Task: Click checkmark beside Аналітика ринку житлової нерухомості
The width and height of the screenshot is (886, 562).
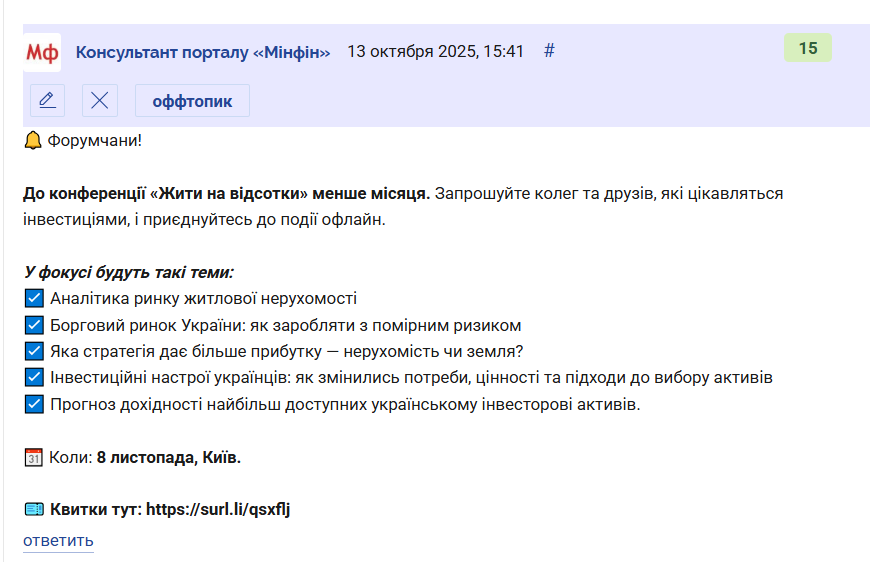Action: click(34, 298)
